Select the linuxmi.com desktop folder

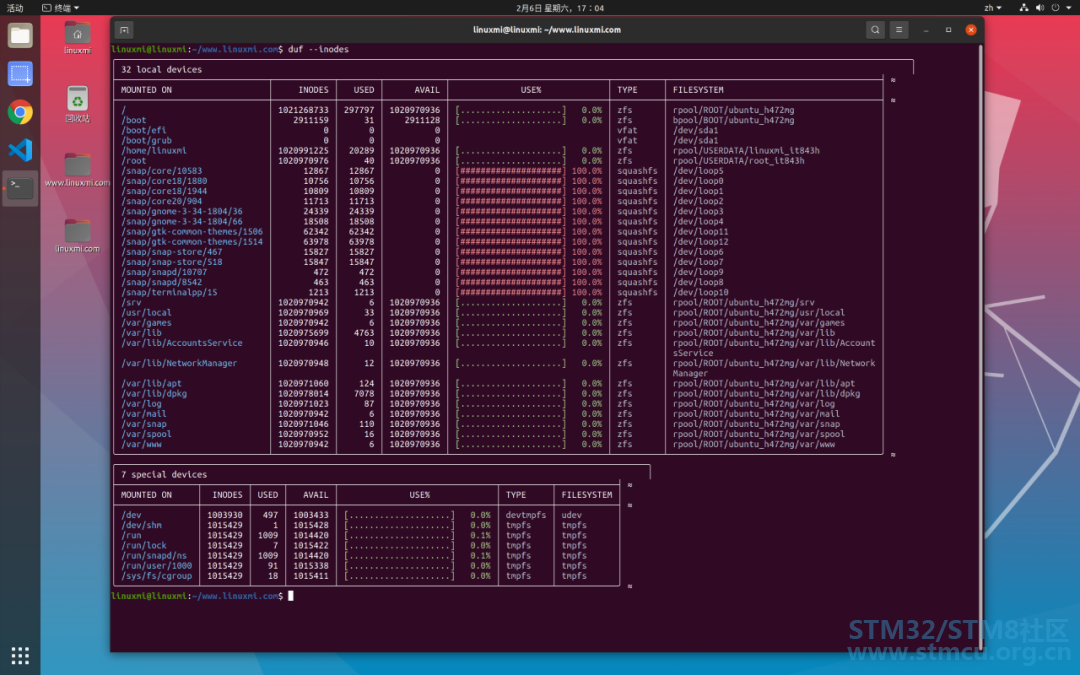[x=77, y=236]
